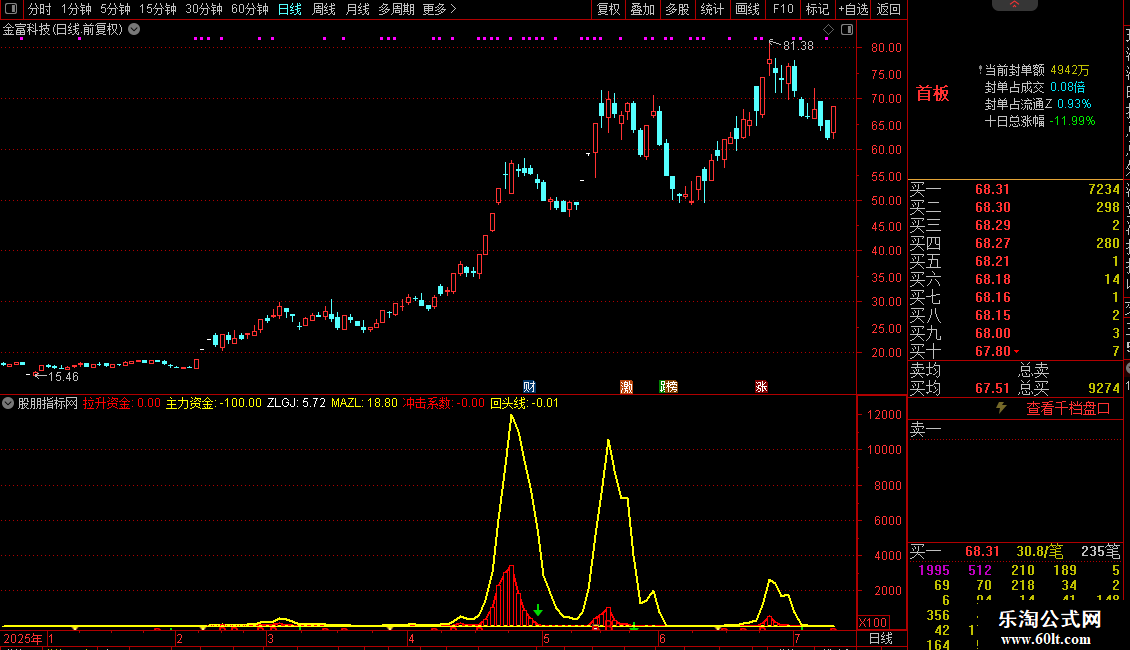Click the 首板 label
This screenshot has width=1130, height=650.
click(932, 93)
